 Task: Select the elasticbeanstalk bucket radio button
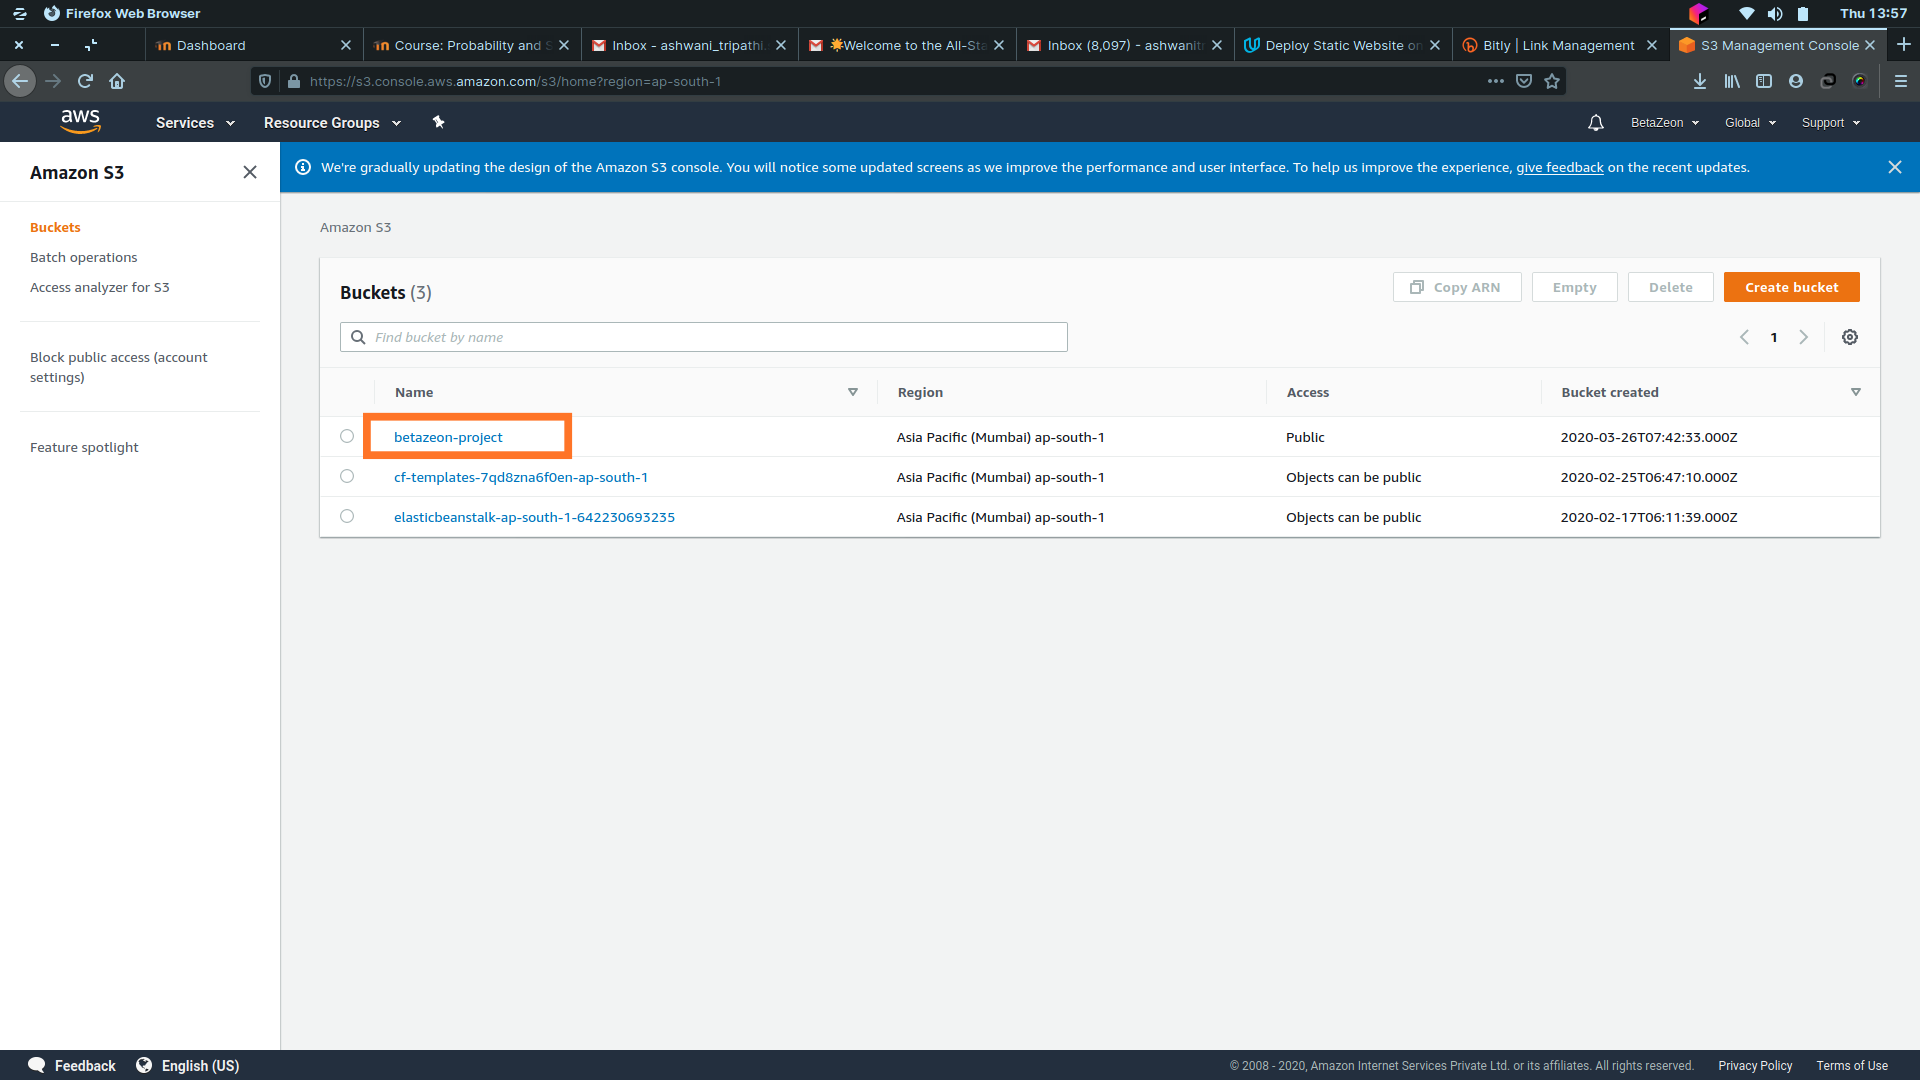347,516
